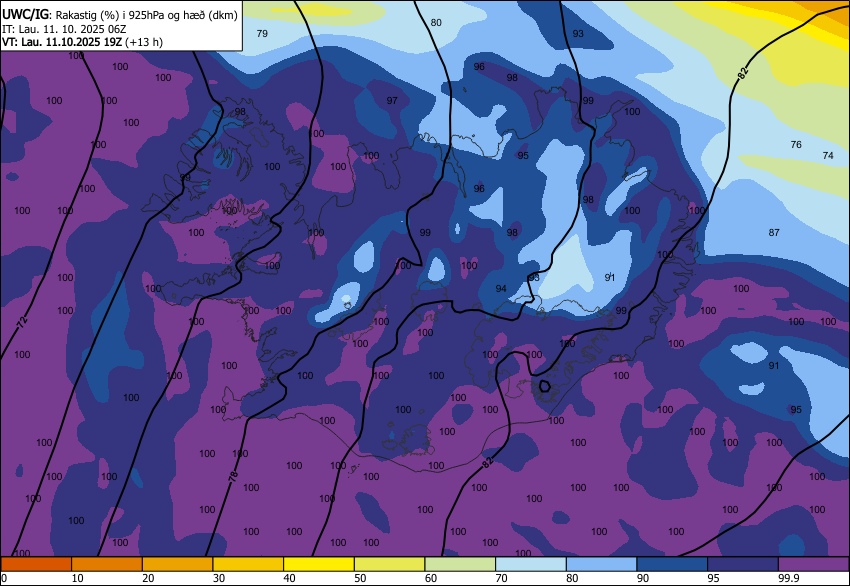The width and height of the screenshot is (850, 586).
Task: Click the humidity value "94" on the map
Action: click(x=501, y=288)
